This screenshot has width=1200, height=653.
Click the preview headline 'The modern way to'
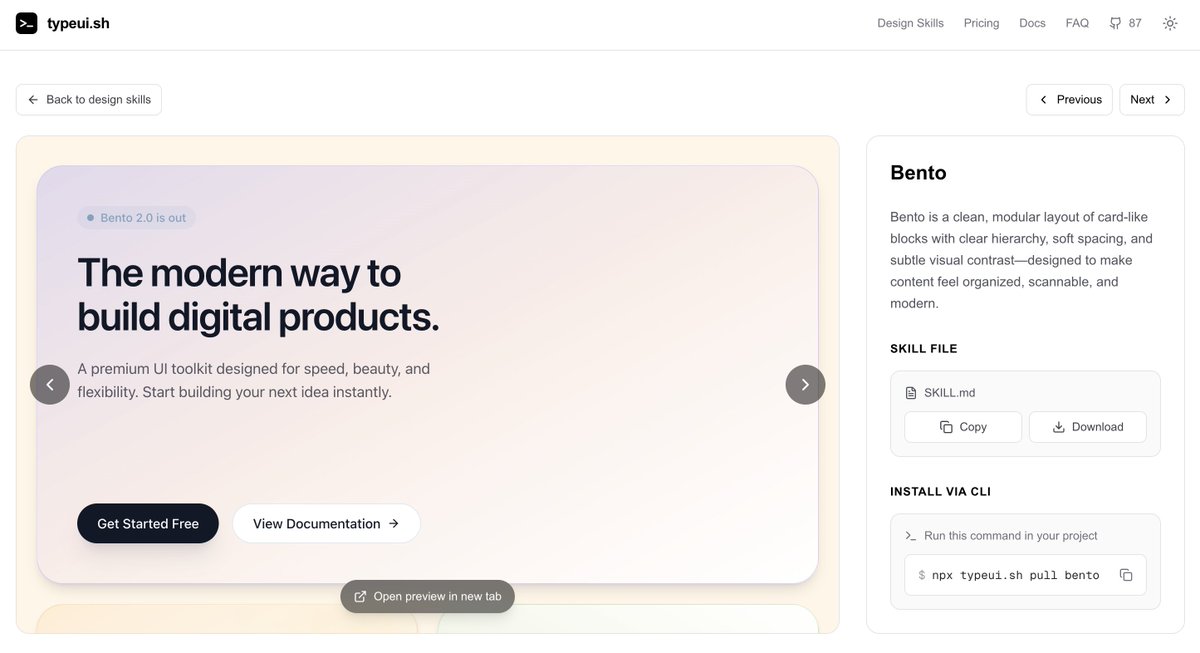pos(239,273)
